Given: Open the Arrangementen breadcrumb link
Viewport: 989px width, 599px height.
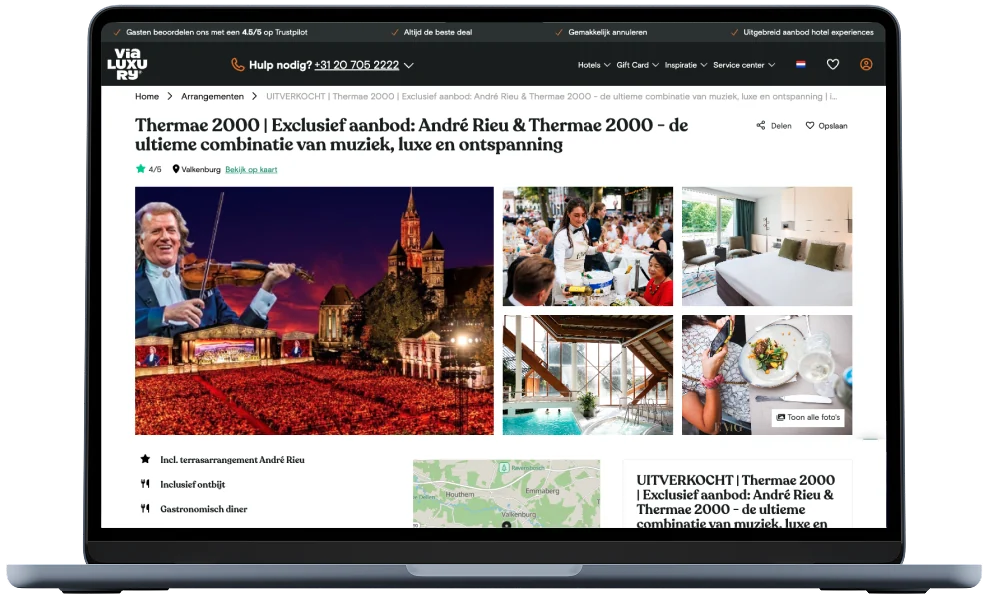Looking at the screenshot, I should (x=212, y=96).
